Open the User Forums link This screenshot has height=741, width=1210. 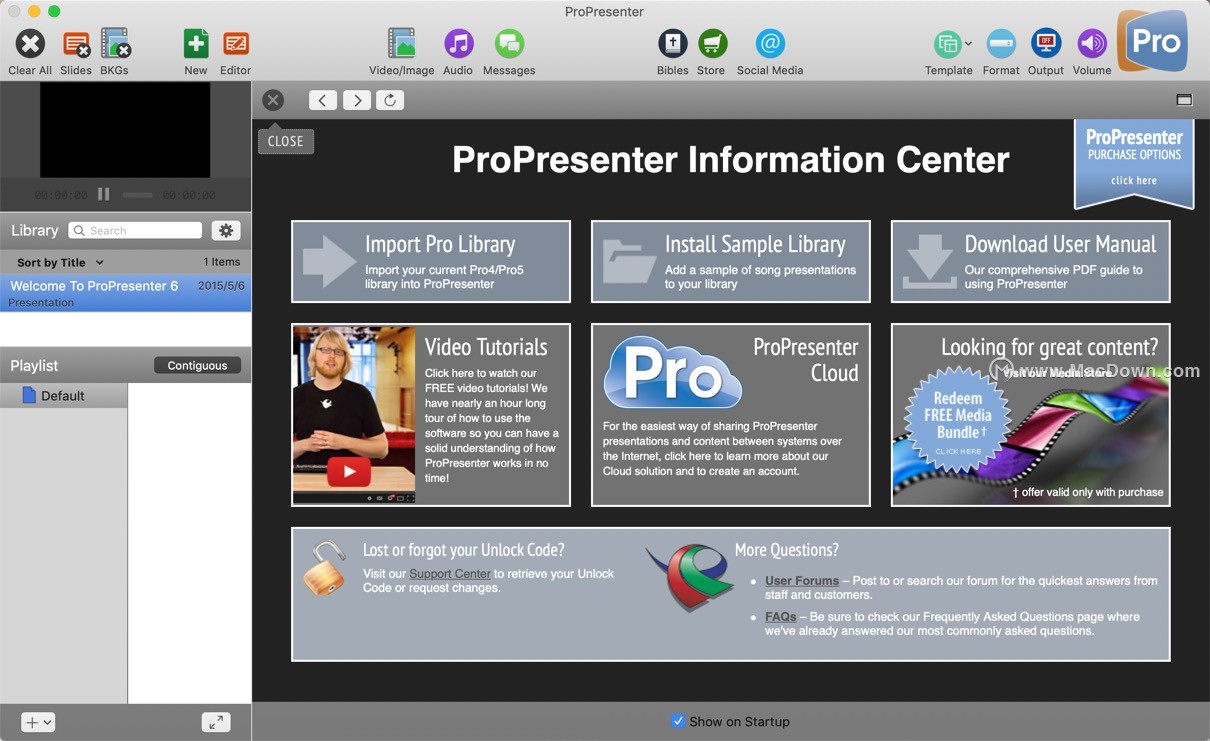point(802,581)
